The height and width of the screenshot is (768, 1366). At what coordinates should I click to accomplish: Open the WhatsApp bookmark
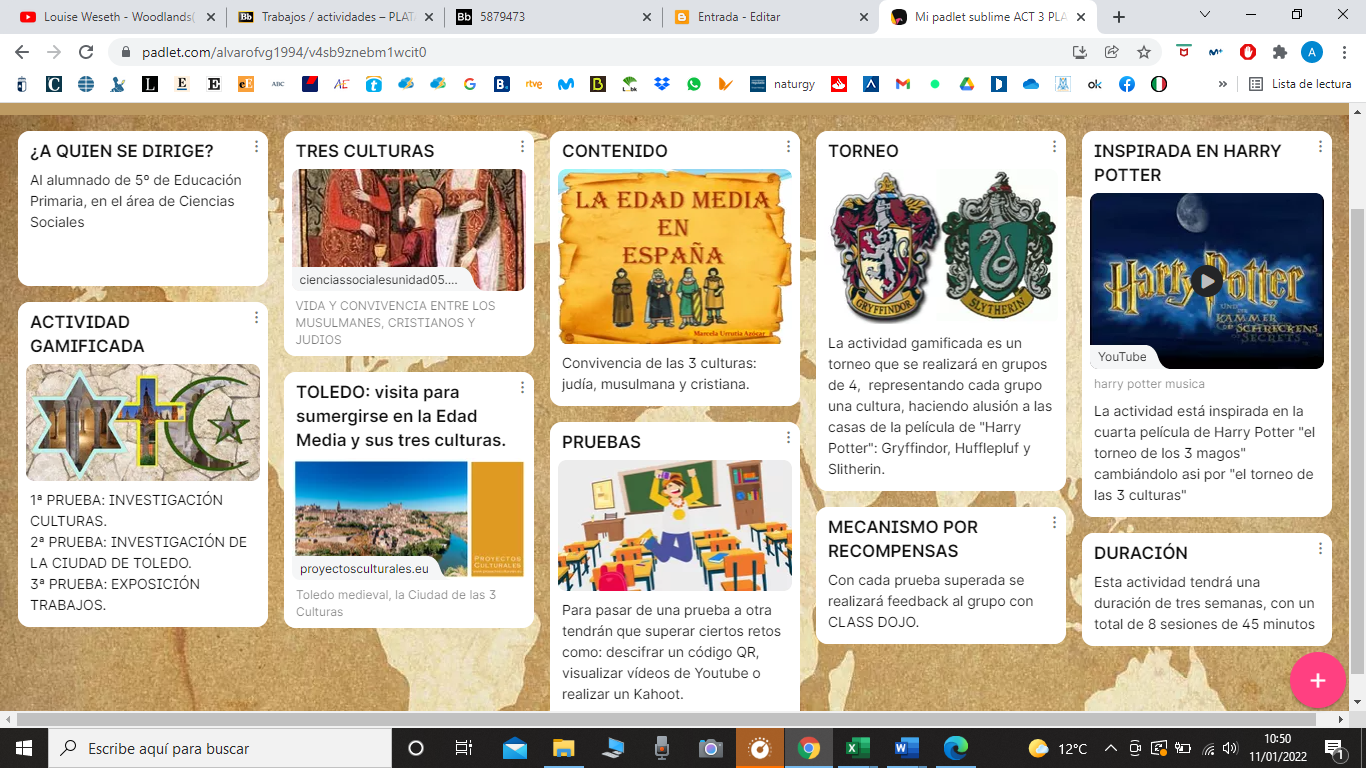tap(694, 85)
